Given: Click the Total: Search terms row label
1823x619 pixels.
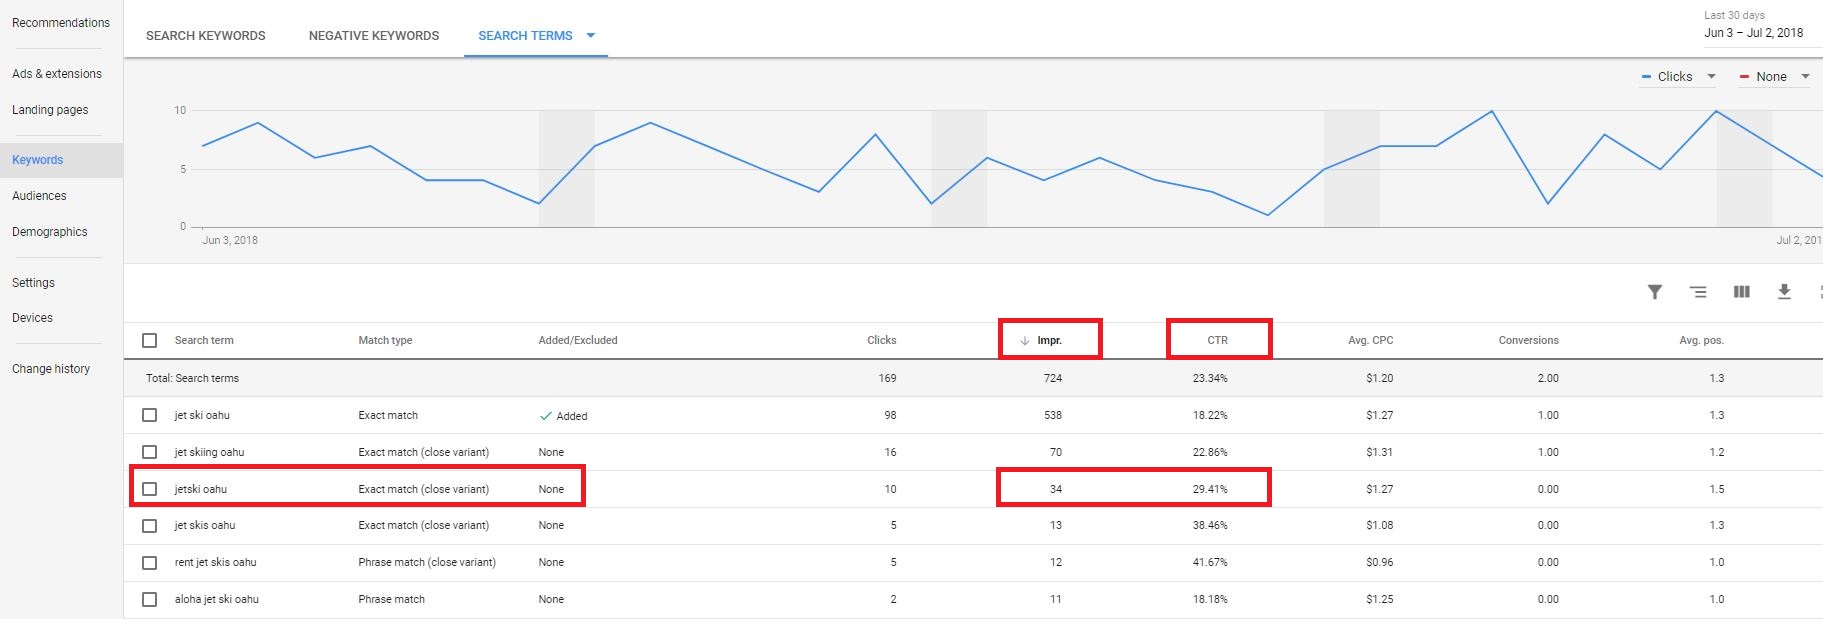Looking at the screenshot, I should click(x=192, y=378).
